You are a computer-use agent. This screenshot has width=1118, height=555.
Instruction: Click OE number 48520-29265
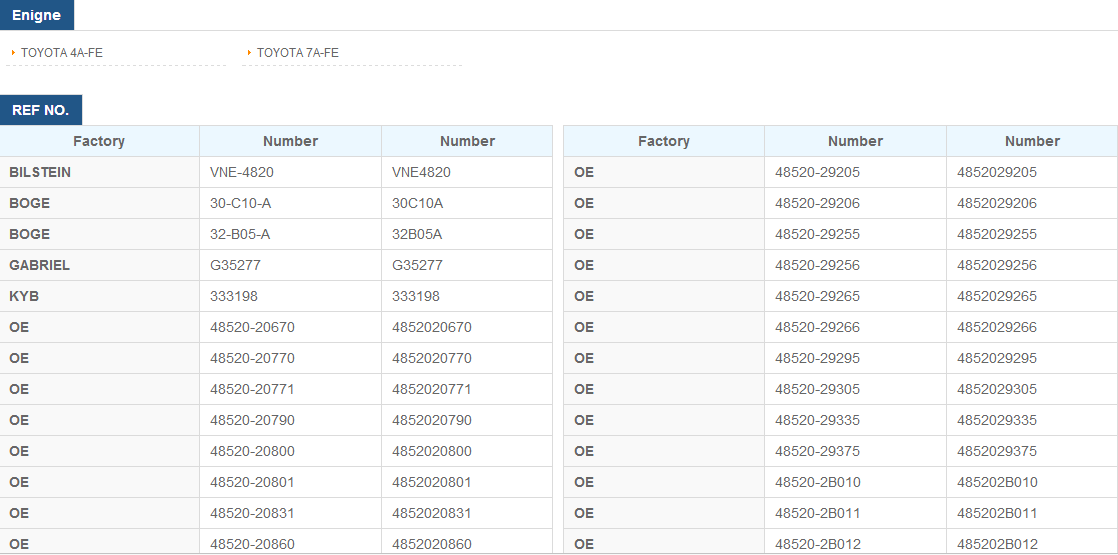click(x=818, y=296)
